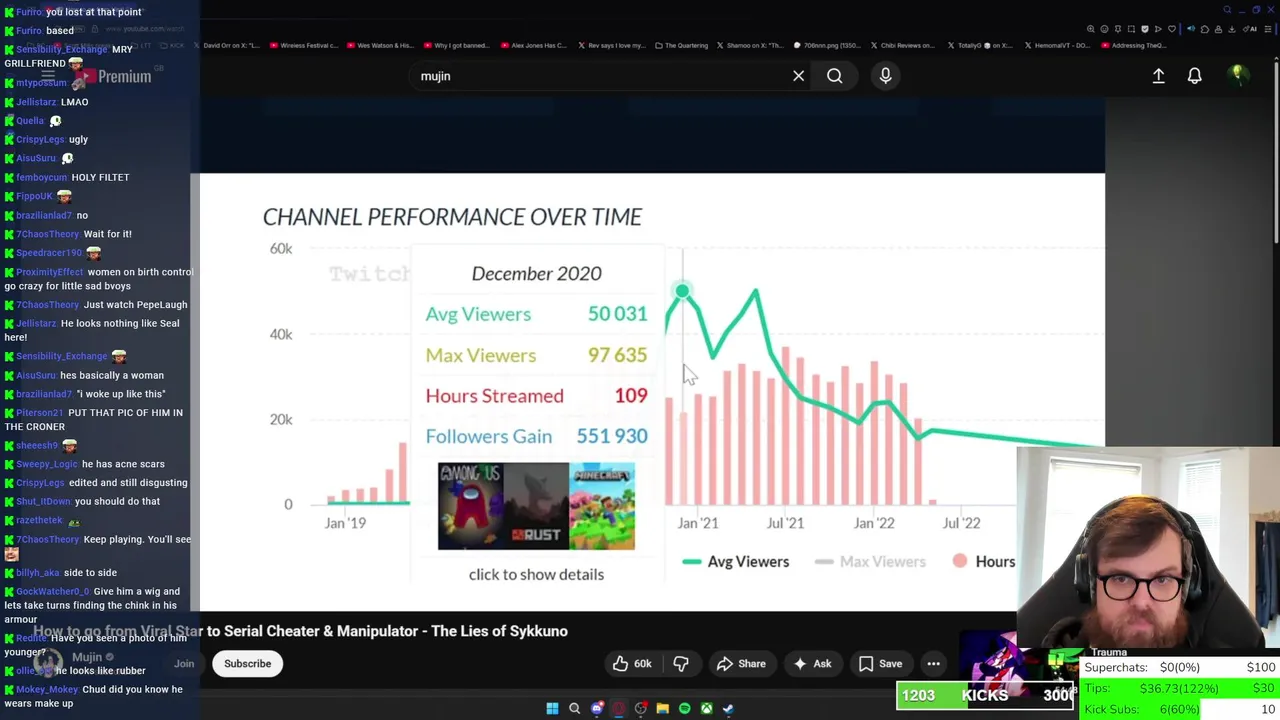Open the more actions ellipsis menu
Viewport: 1280px width, 720px height.
[x=933, y=663]
